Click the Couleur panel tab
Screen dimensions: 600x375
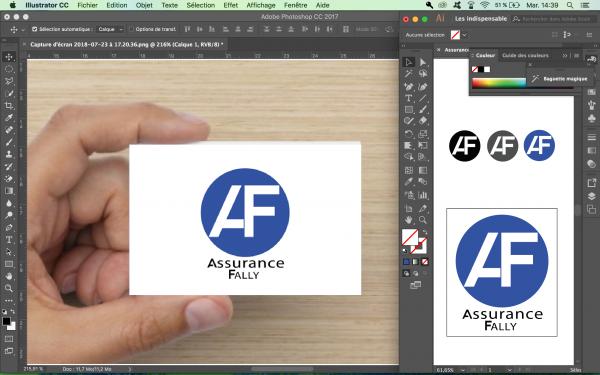tap(485, 55)
